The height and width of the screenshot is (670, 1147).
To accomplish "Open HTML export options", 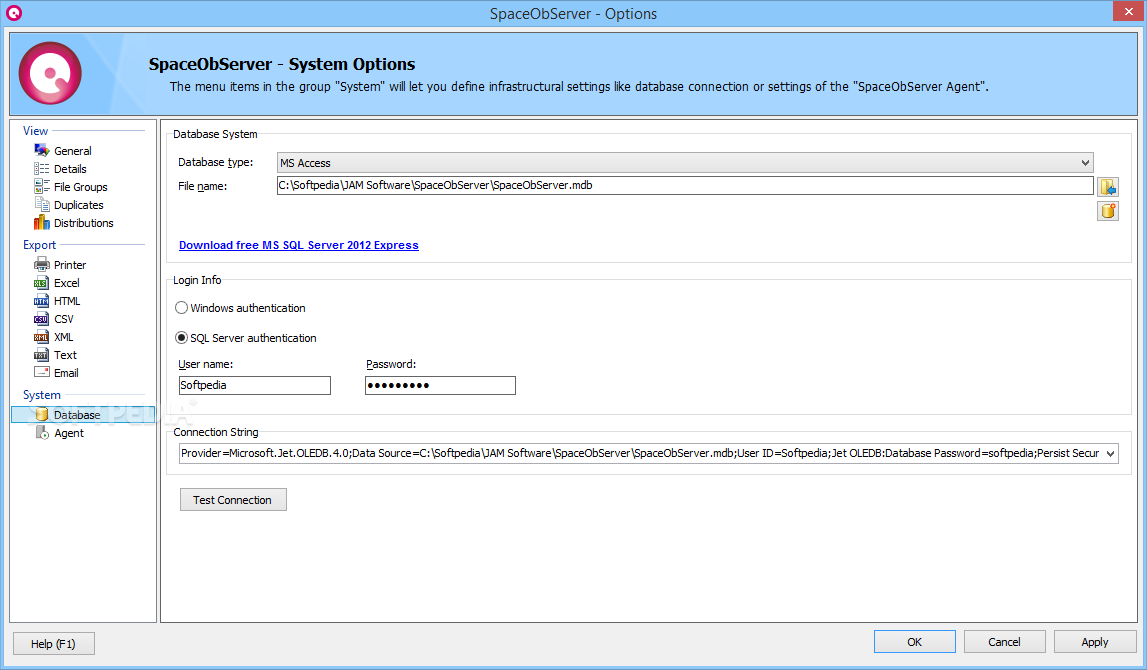I will point(67,301).
